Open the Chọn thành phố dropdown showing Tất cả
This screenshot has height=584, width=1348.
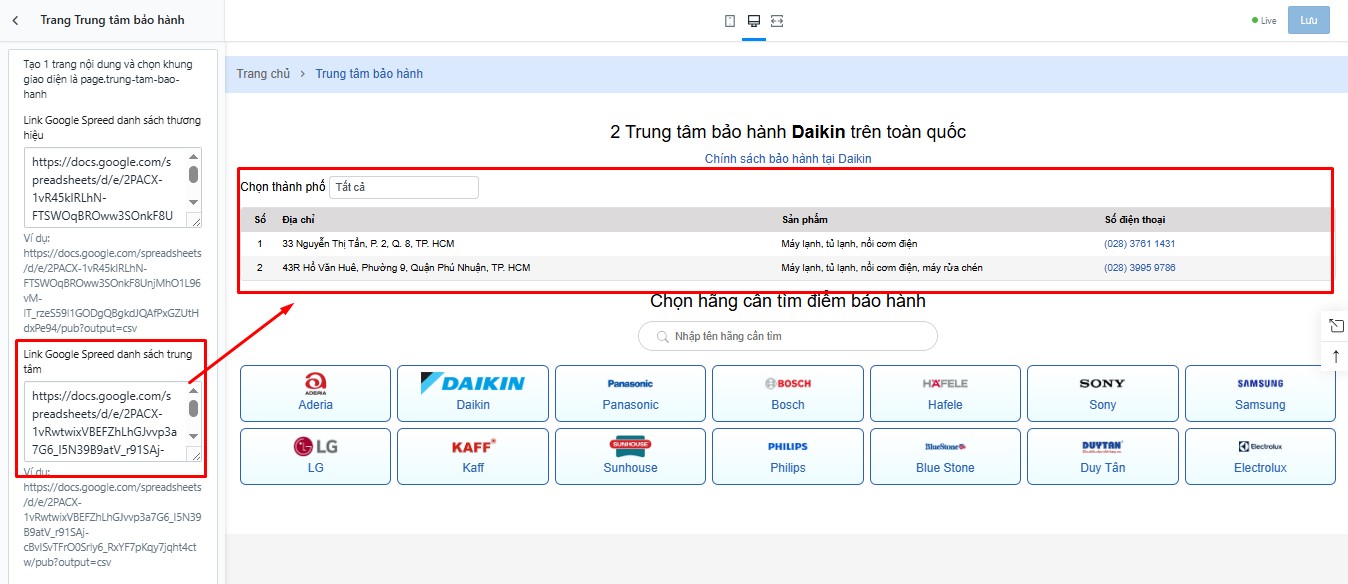pyautogui.click(x=404, y=187)
